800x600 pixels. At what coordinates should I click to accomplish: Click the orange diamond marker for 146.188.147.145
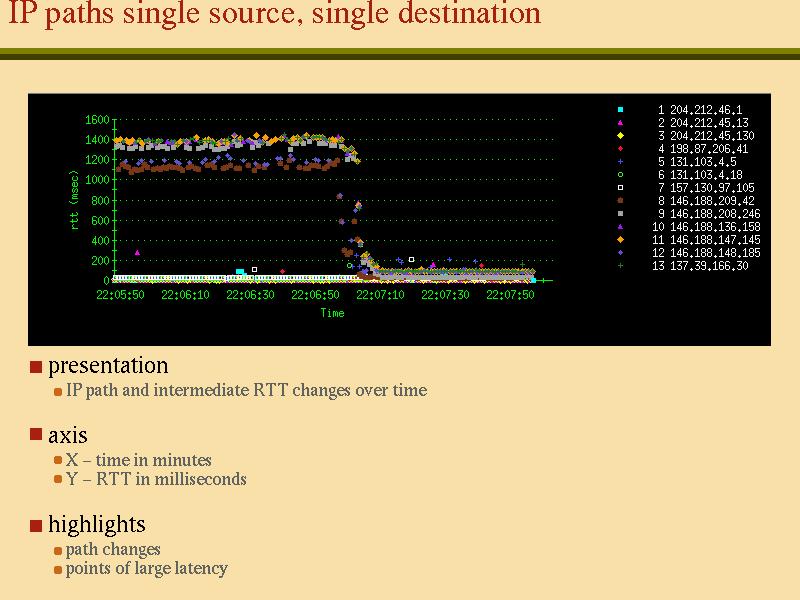(x=621, y=239)
